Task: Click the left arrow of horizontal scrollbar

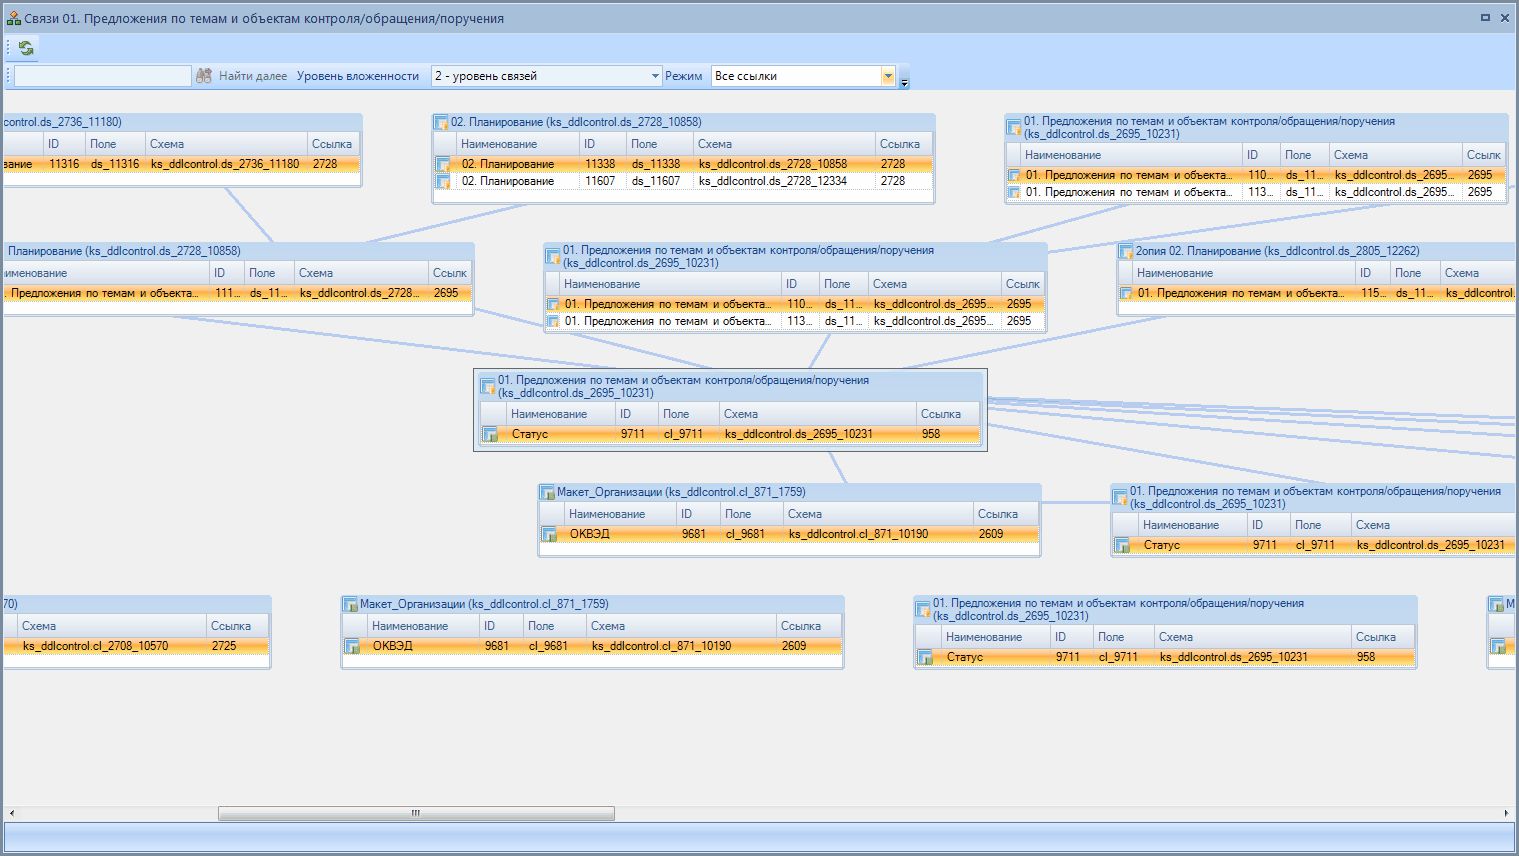Action: [11, 813]
